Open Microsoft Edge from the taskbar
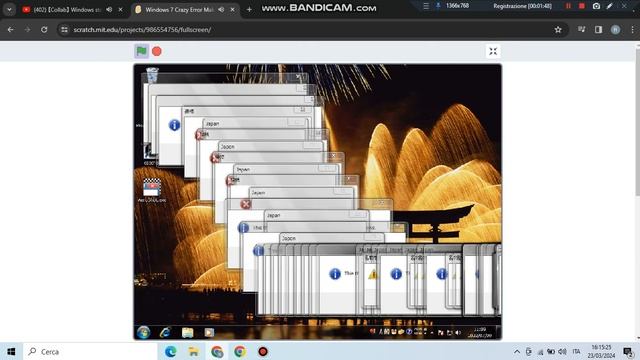 (171, 351)
